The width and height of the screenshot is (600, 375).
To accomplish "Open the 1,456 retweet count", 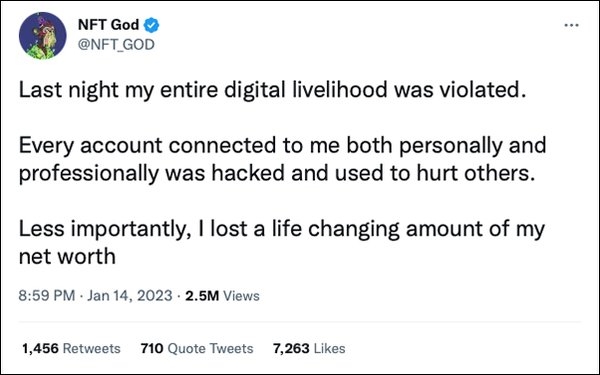I will click(x=41, y=349).
